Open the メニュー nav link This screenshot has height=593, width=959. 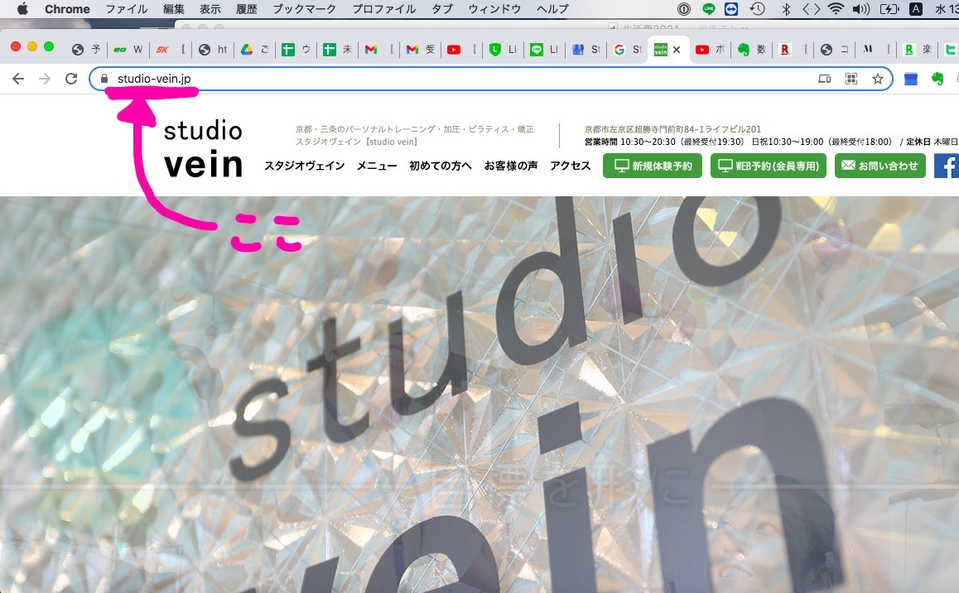click(377, 166)
